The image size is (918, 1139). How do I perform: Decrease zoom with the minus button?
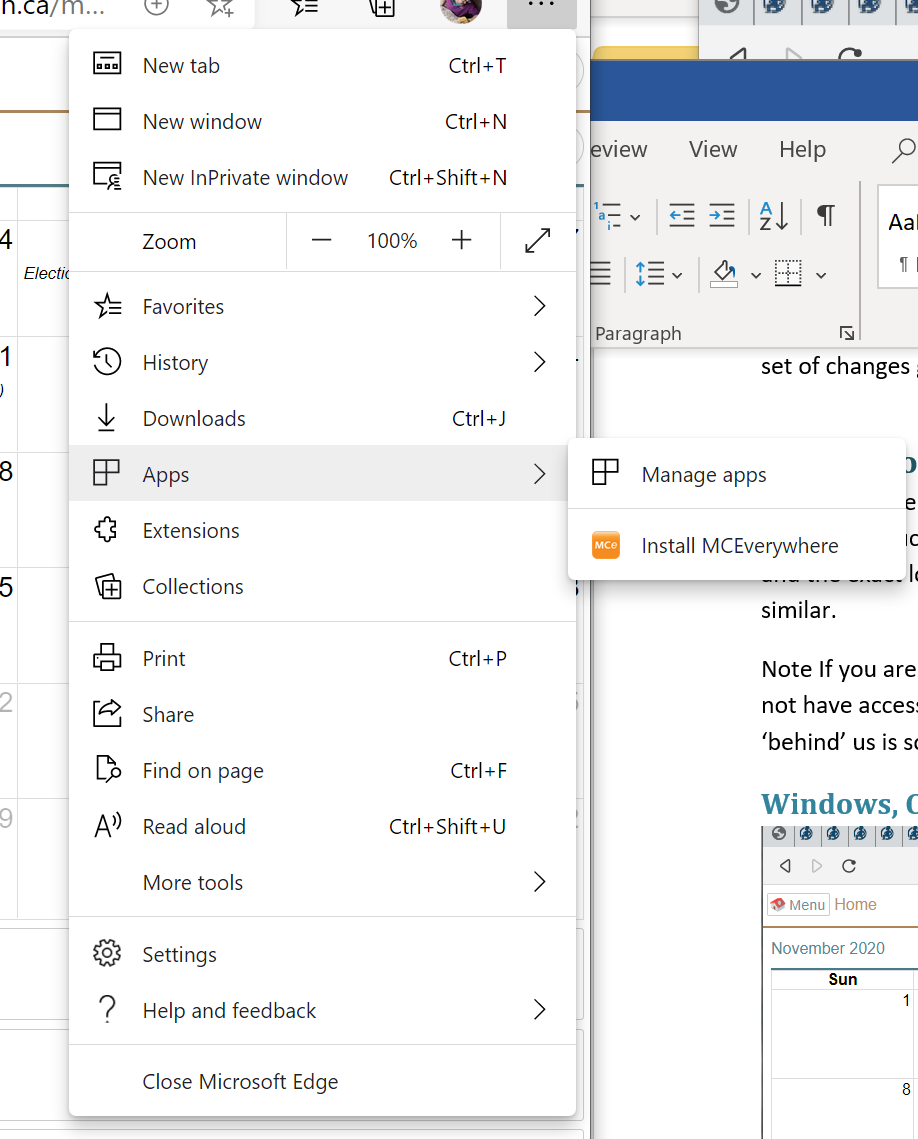(x=321, y=240)
